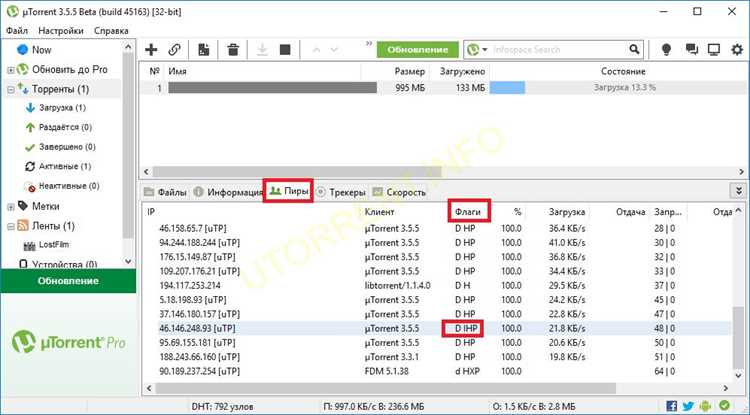The height and width of the screenshot is (415, 750).
Task: Select Обновить до Pro in sidebar
Action: tap(69, 69)
